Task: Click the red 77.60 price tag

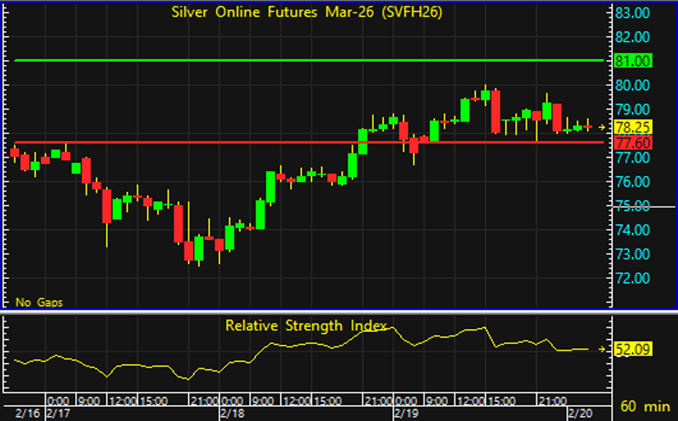Action: tap(634, 143)
